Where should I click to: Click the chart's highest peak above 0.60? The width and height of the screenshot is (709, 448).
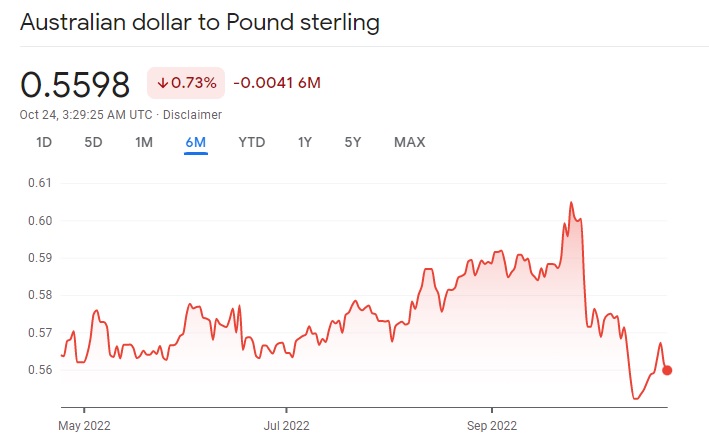click(571, 203)
